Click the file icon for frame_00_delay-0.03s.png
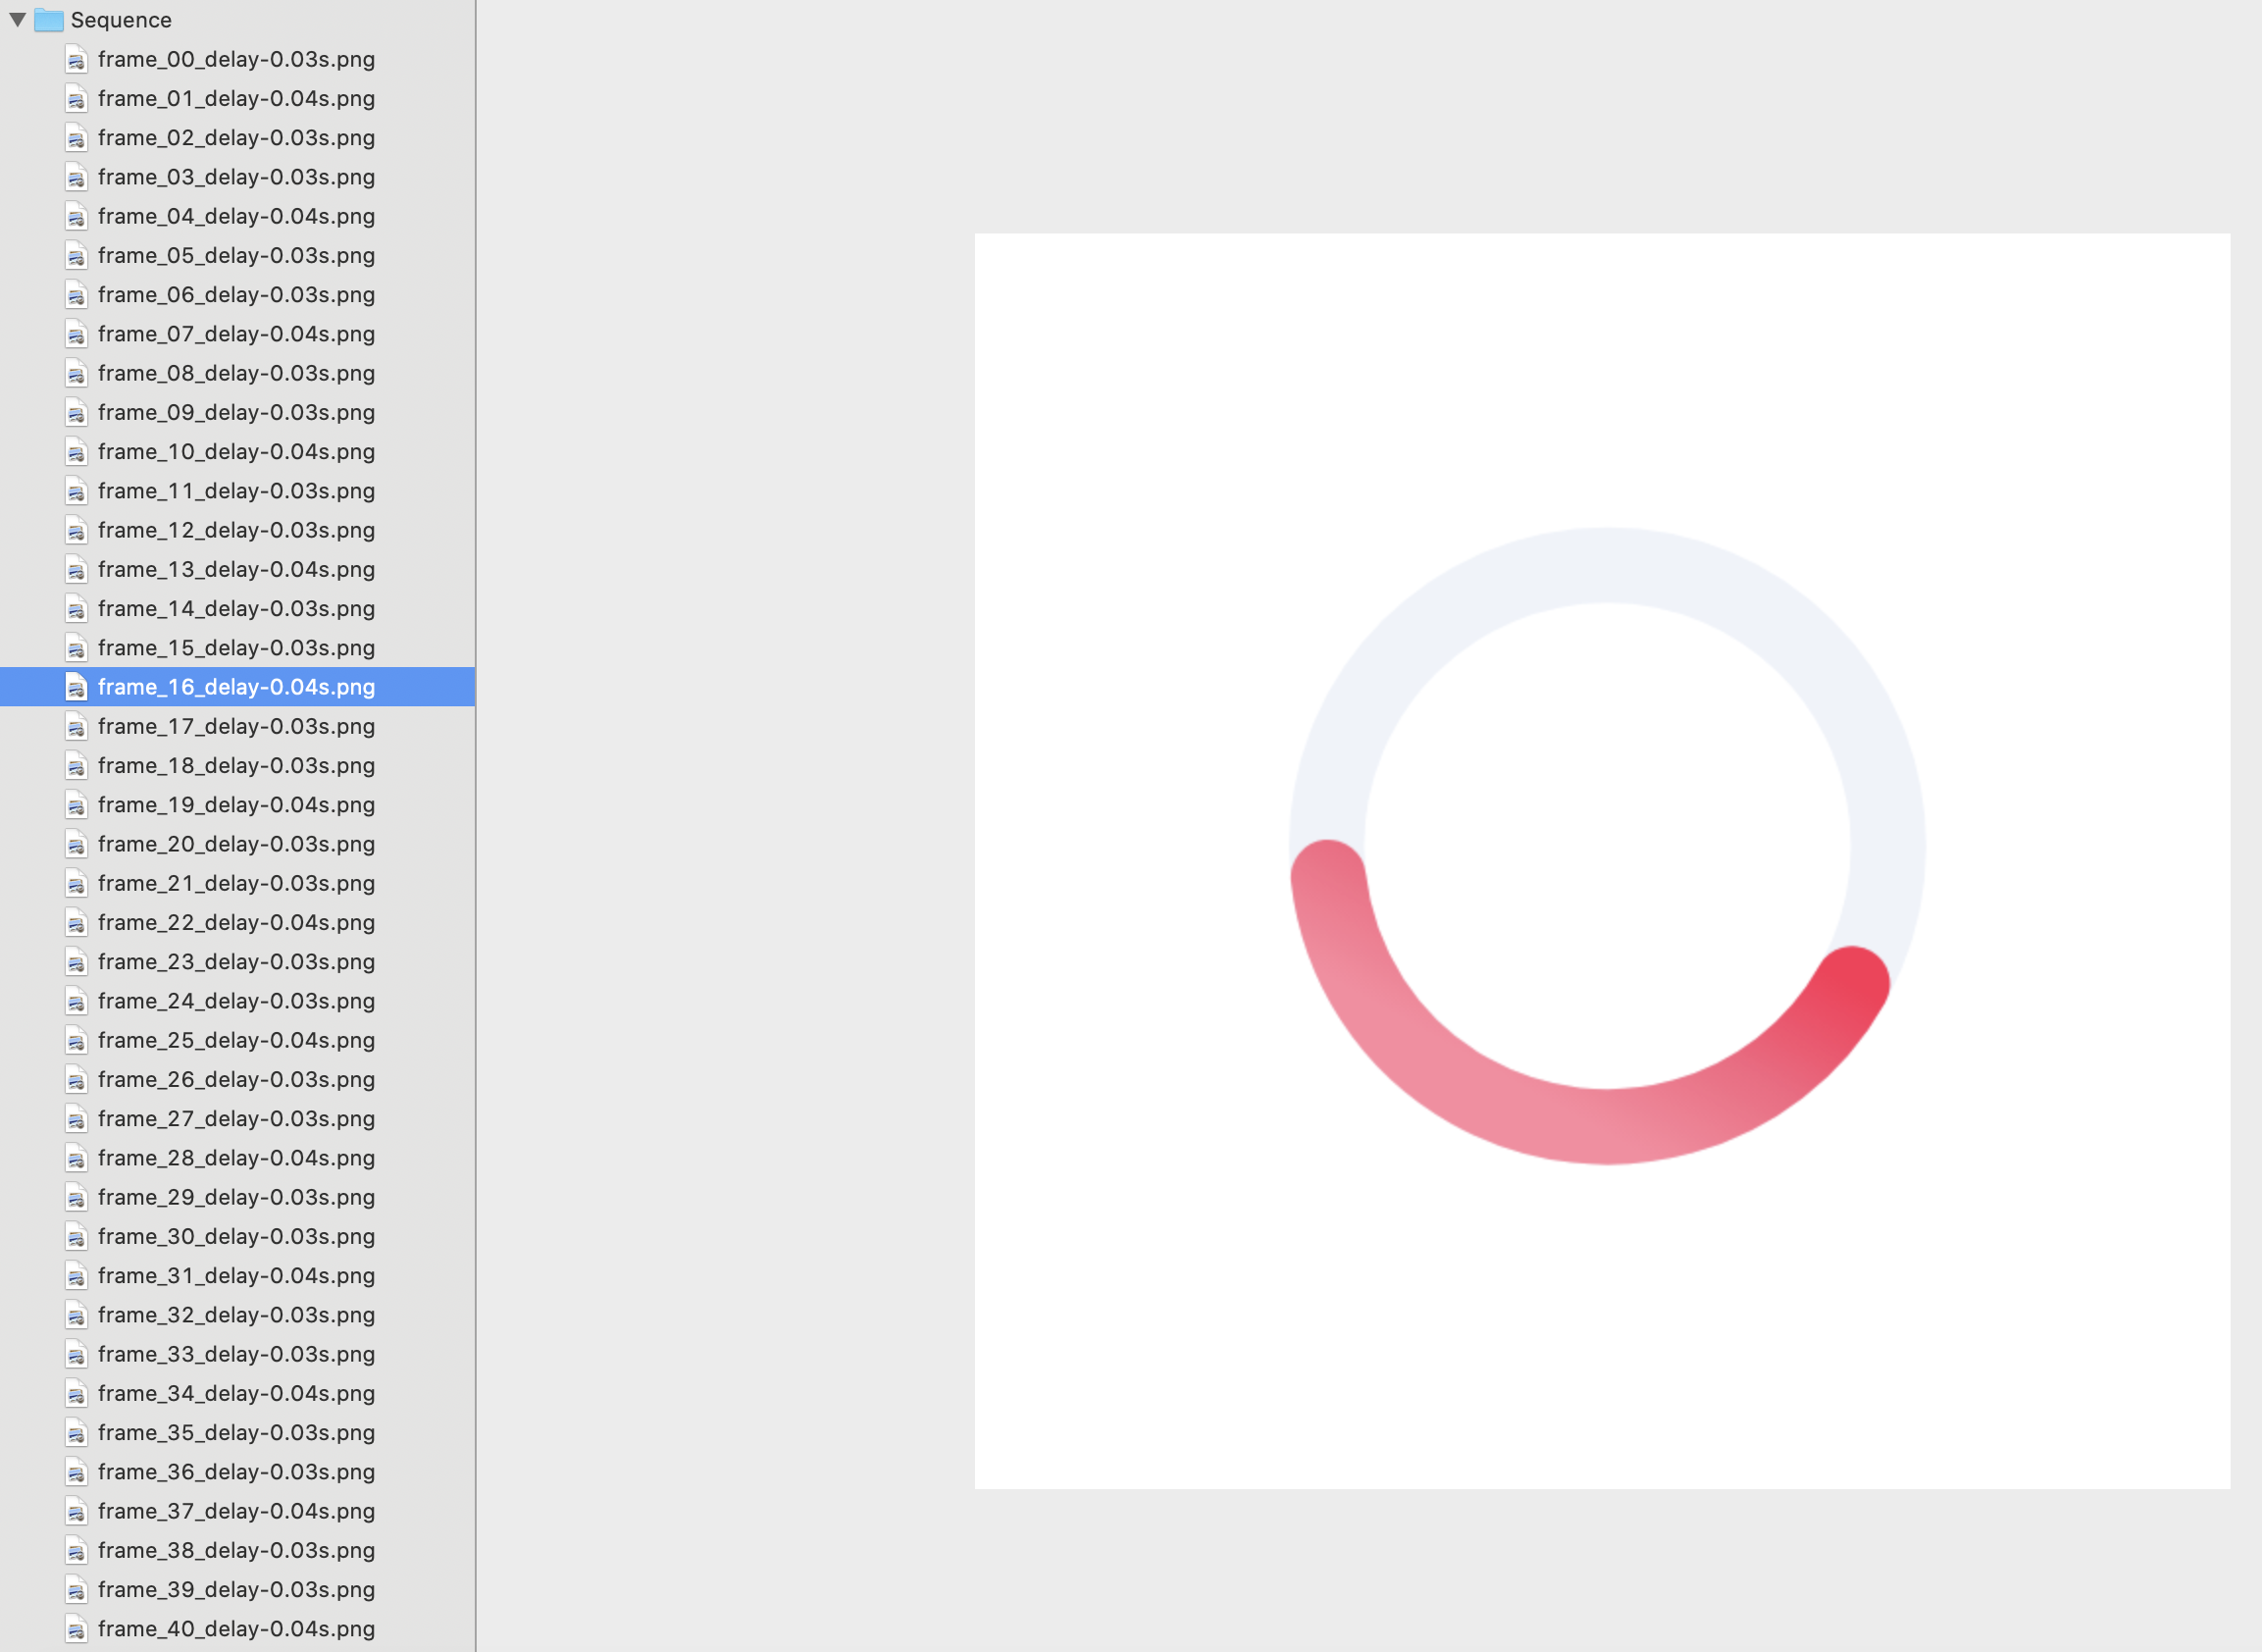Image resolution: width=2262 pixels, height=1652 pixels. pos(76,60)
